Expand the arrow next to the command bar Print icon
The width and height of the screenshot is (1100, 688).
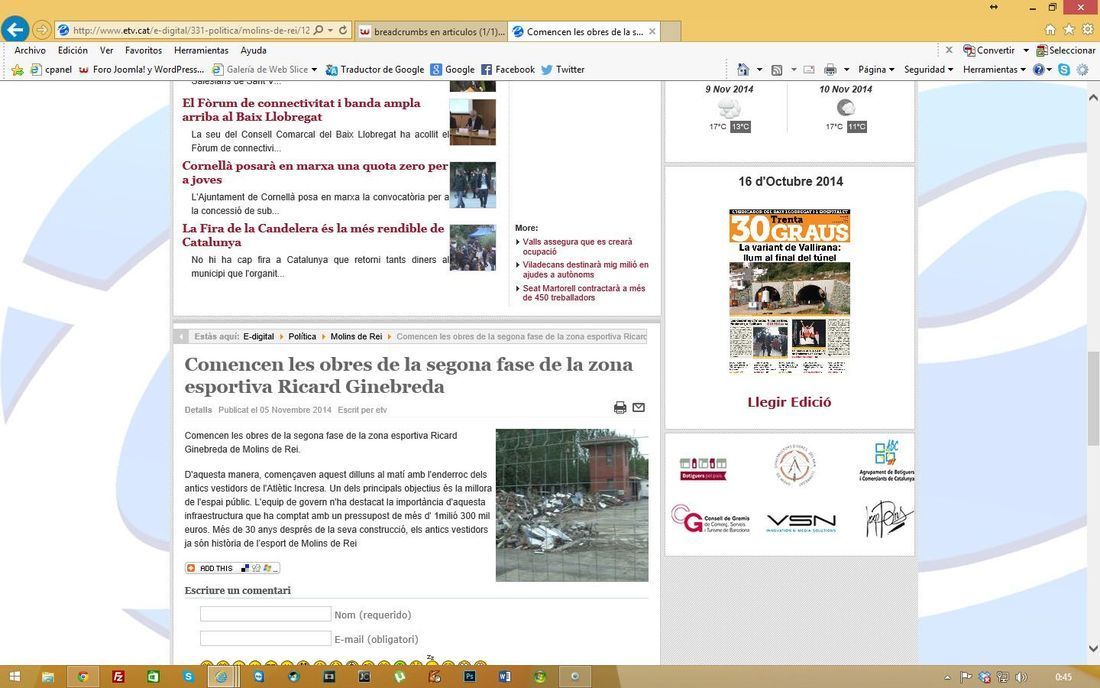point(846,69)
